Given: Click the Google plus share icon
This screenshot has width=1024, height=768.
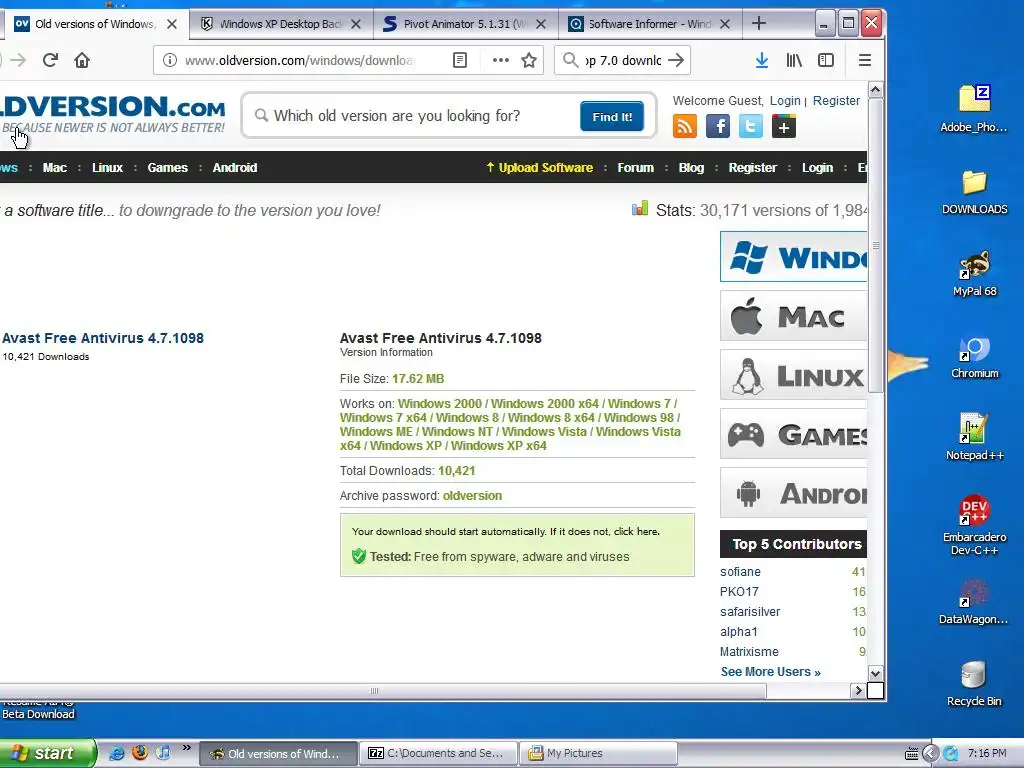Looking at the screenshot, I should point(784,126).
